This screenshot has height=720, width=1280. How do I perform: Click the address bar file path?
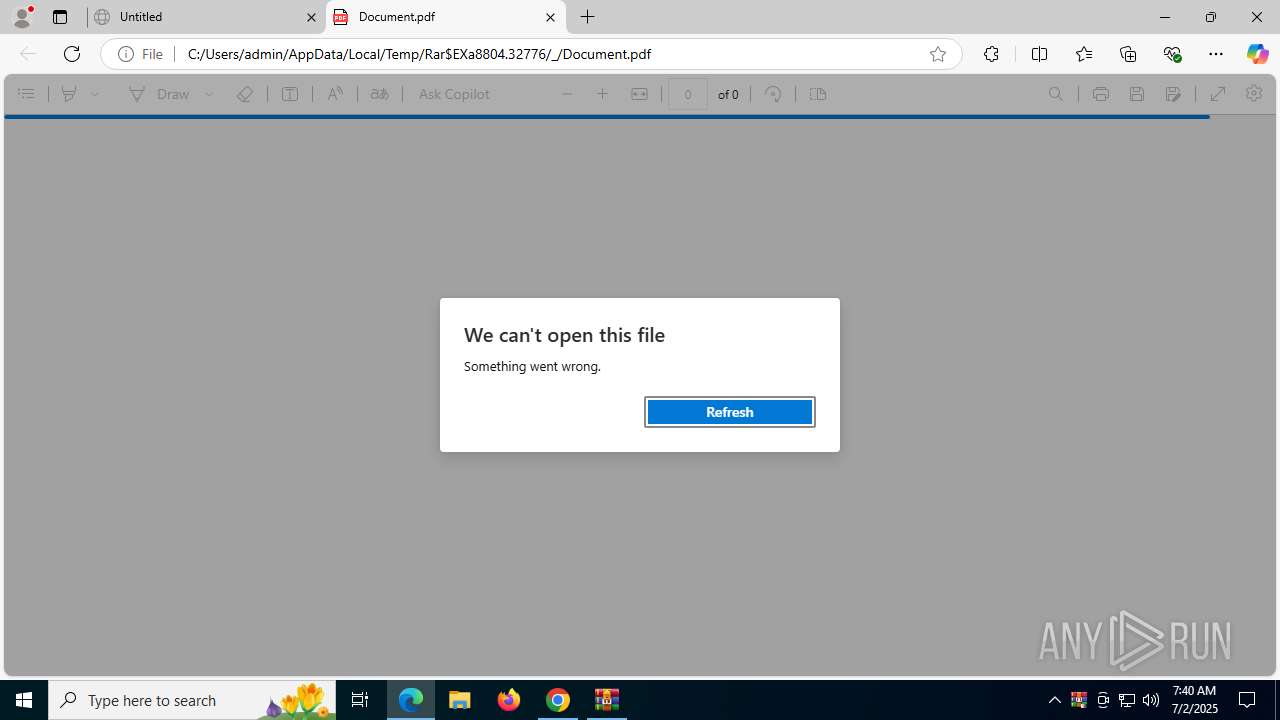click(x=419, y=54)
